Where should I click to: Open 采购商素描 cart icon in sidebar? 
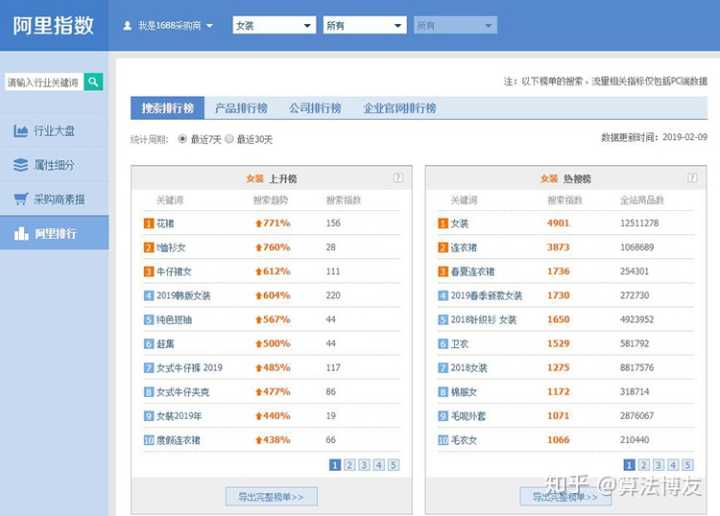(x=21, y=199)
